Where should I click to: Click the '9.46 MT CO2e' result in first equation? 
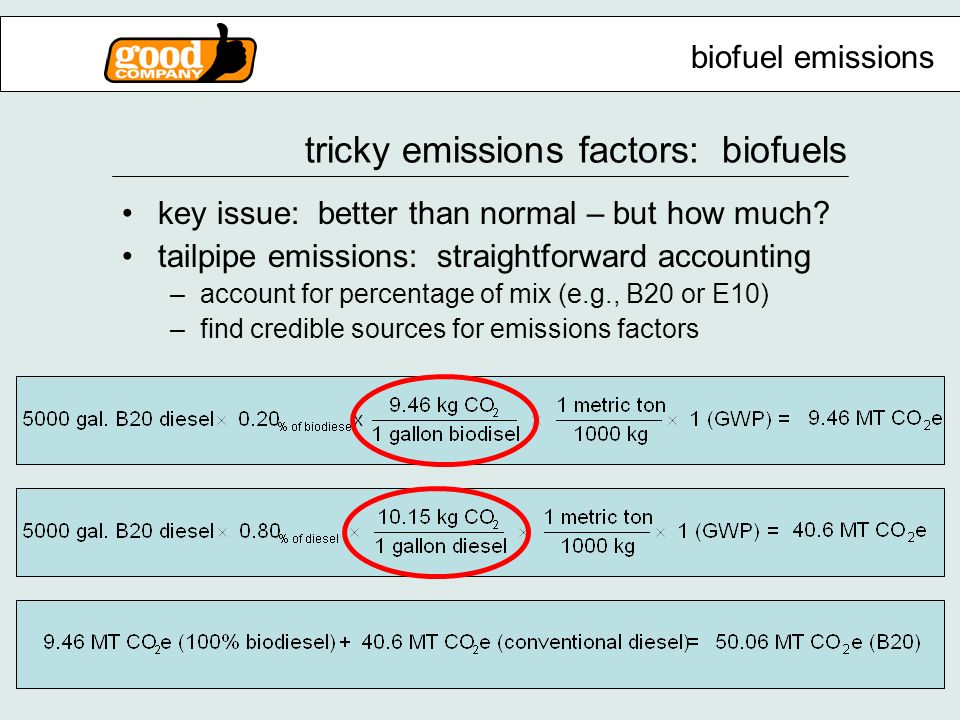(x=875, y=419)
